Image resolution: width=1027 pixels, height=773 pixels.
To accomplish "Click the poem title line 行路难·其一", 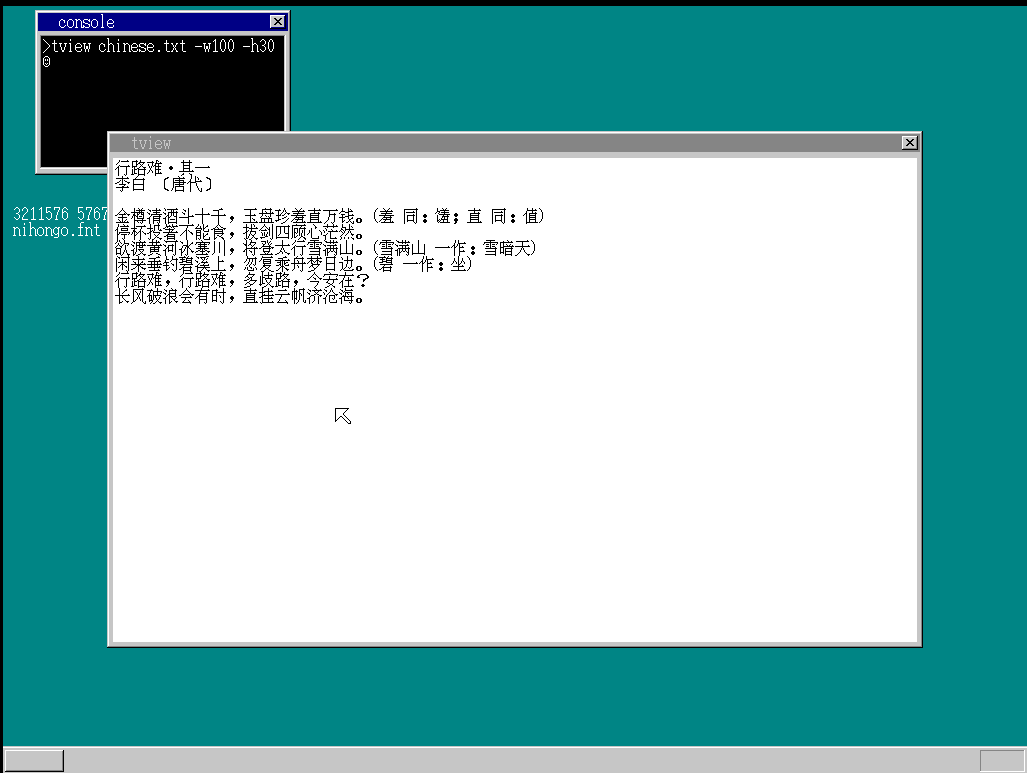I will pos(162,168).
